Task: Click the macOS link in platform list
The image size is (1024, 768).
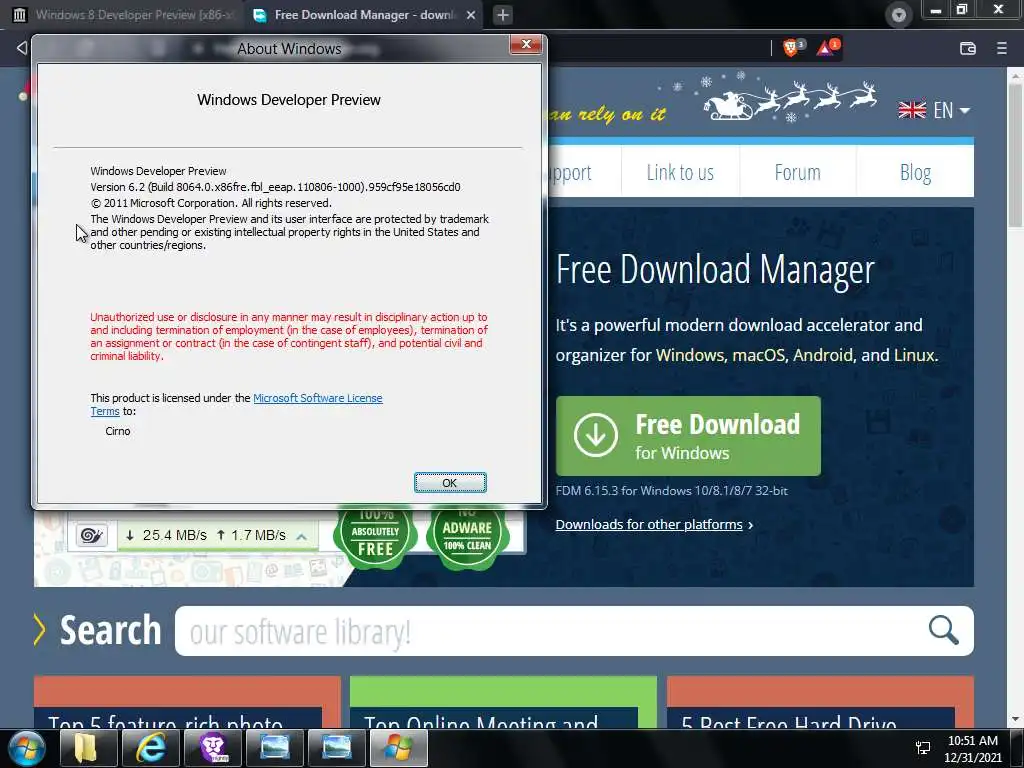Action: 758,355
